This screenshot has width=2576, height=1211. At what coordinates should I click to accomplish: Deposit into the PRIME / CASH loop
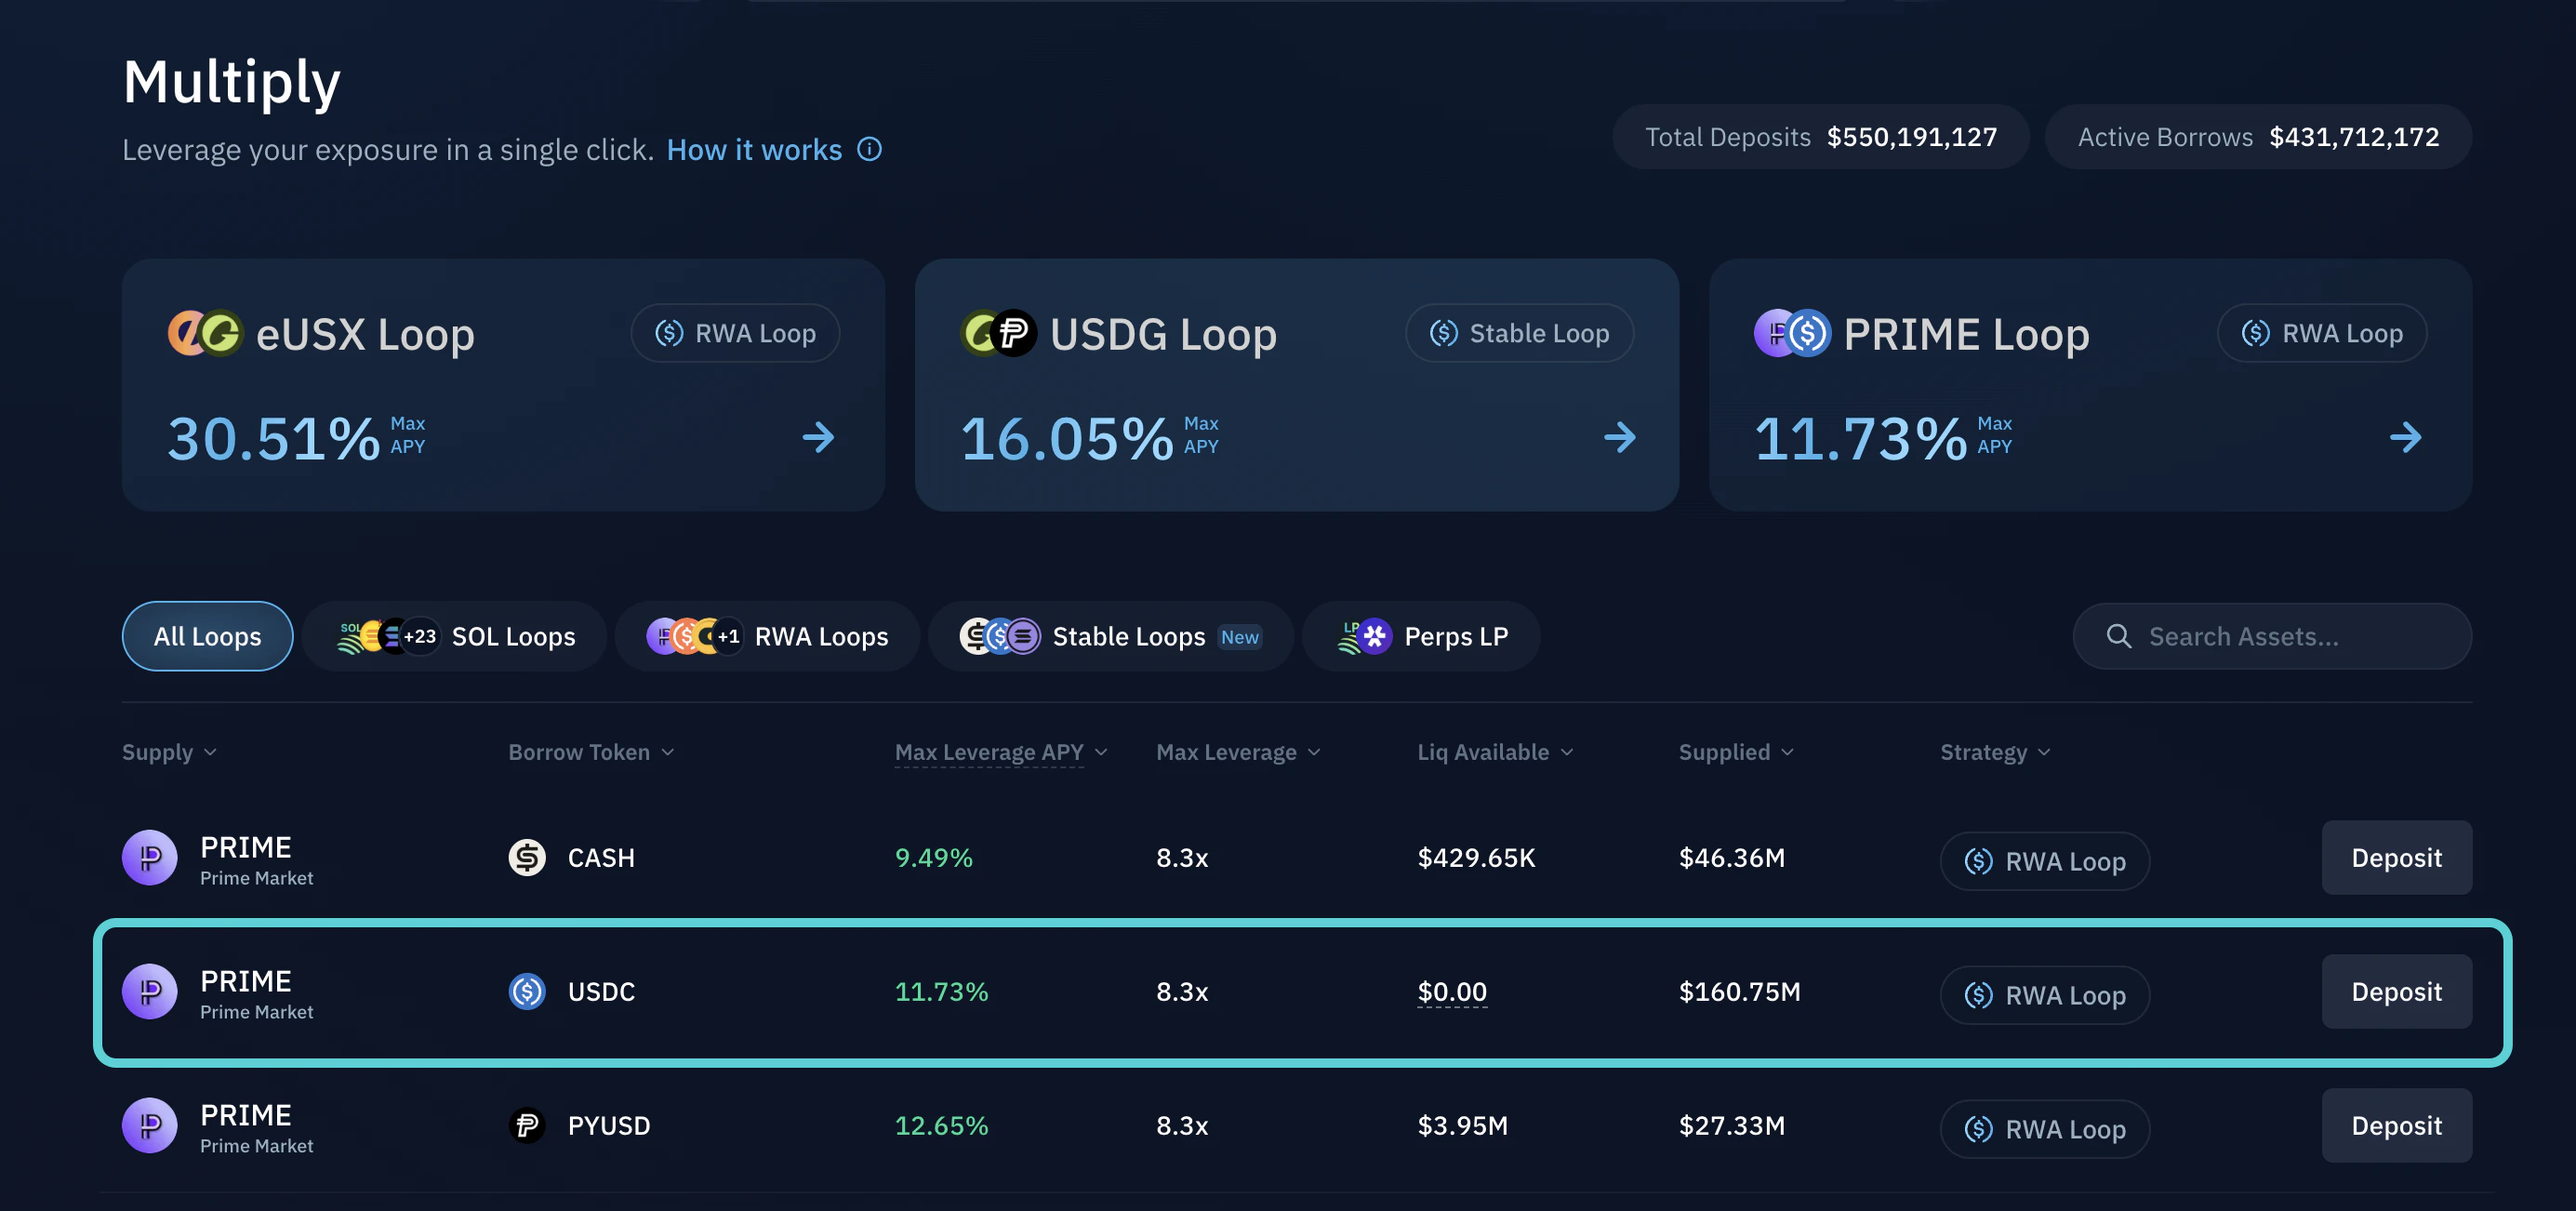[2397, 858]
